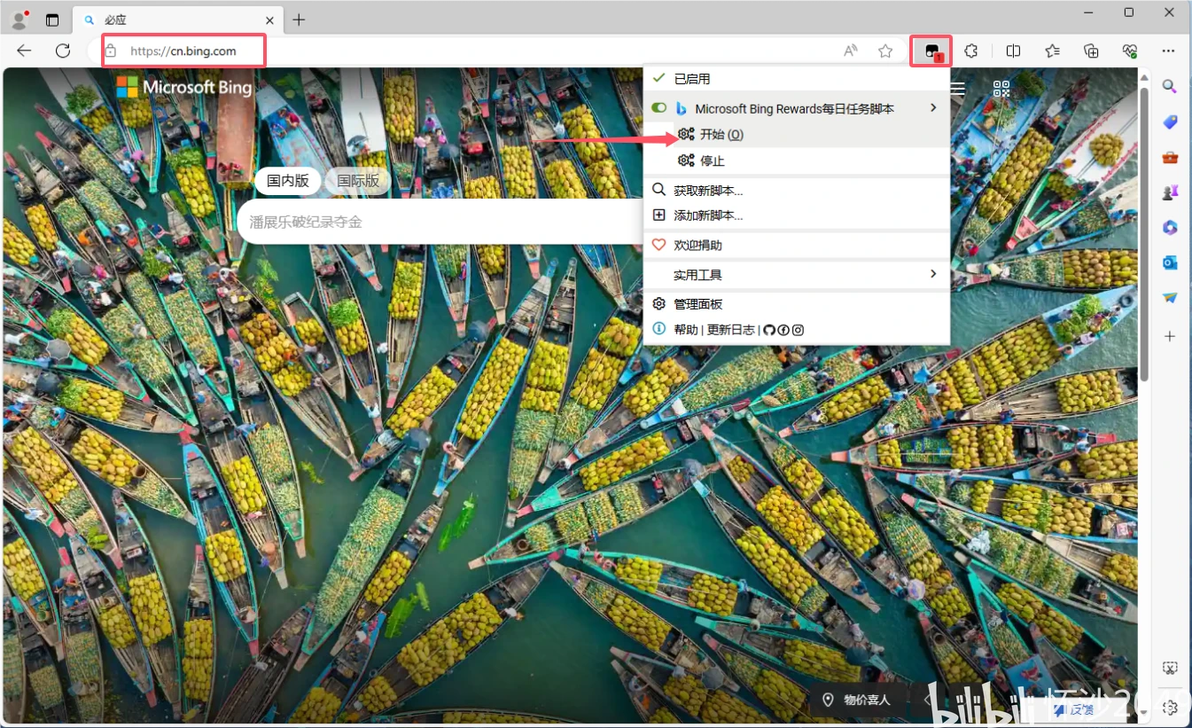Click the Tampermonkey extension icon
This screenshot has height=728, width=1192.
932,51
